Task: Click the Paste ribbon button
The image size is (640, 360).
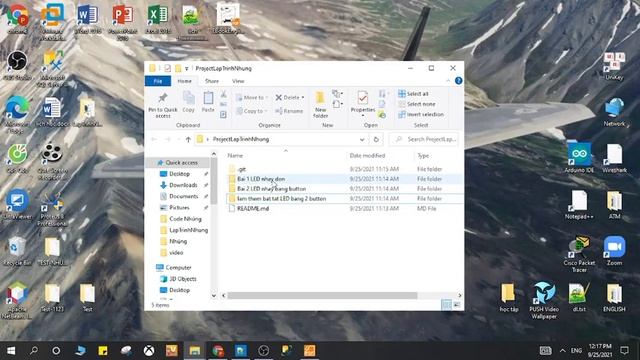Action: [208, 102]
